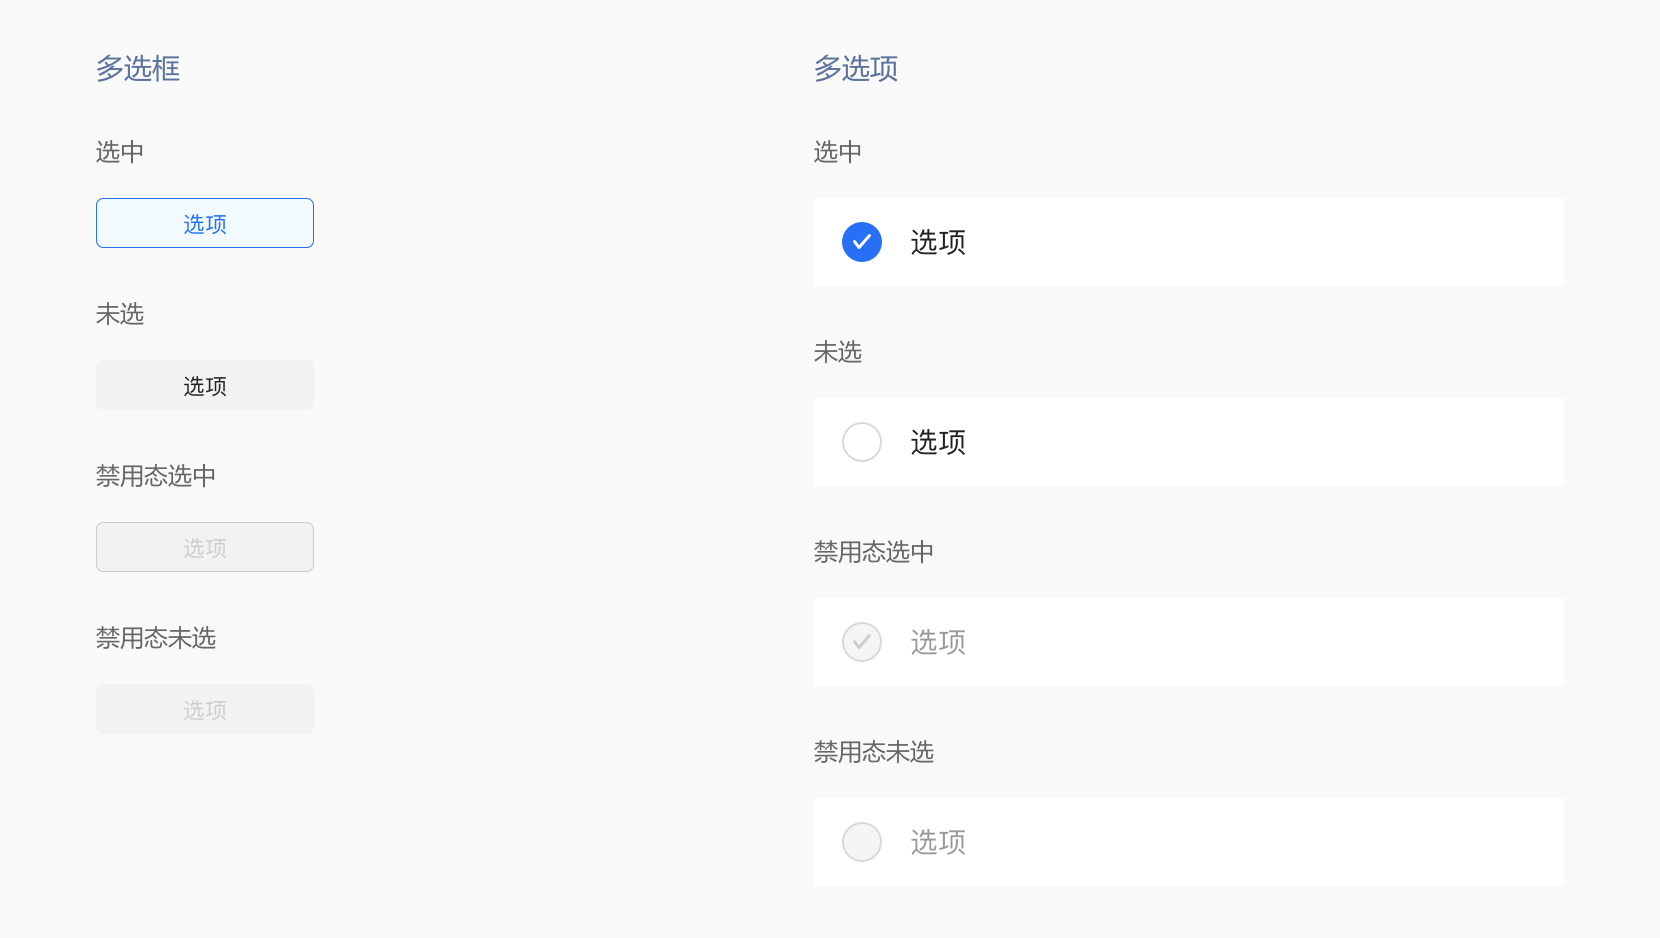This screenshot has width=1660, height=938.
Task: Click the blue-bordered 选项 checkbox button
Action: [x=204, y=223]
